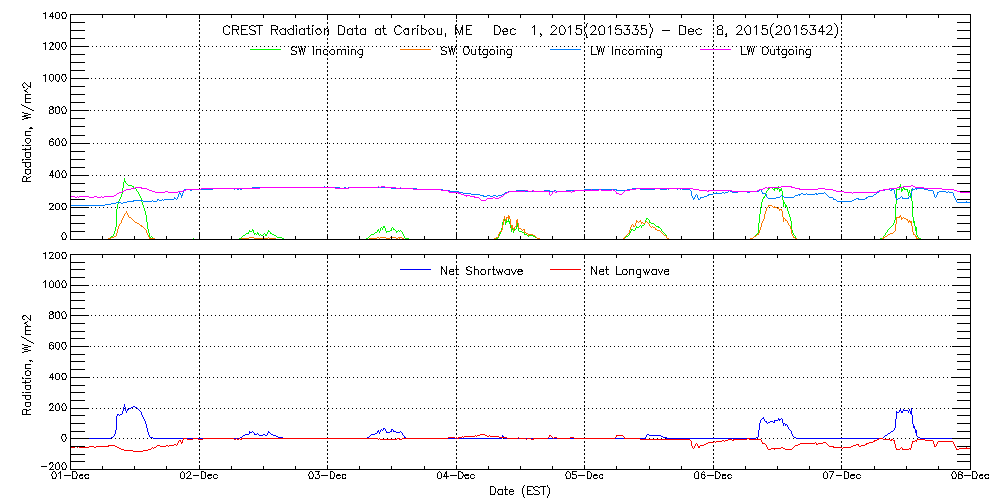Click the SW Outgoing legend label
The width and height of the screenshot is (1000, 500).
point(476,51)
